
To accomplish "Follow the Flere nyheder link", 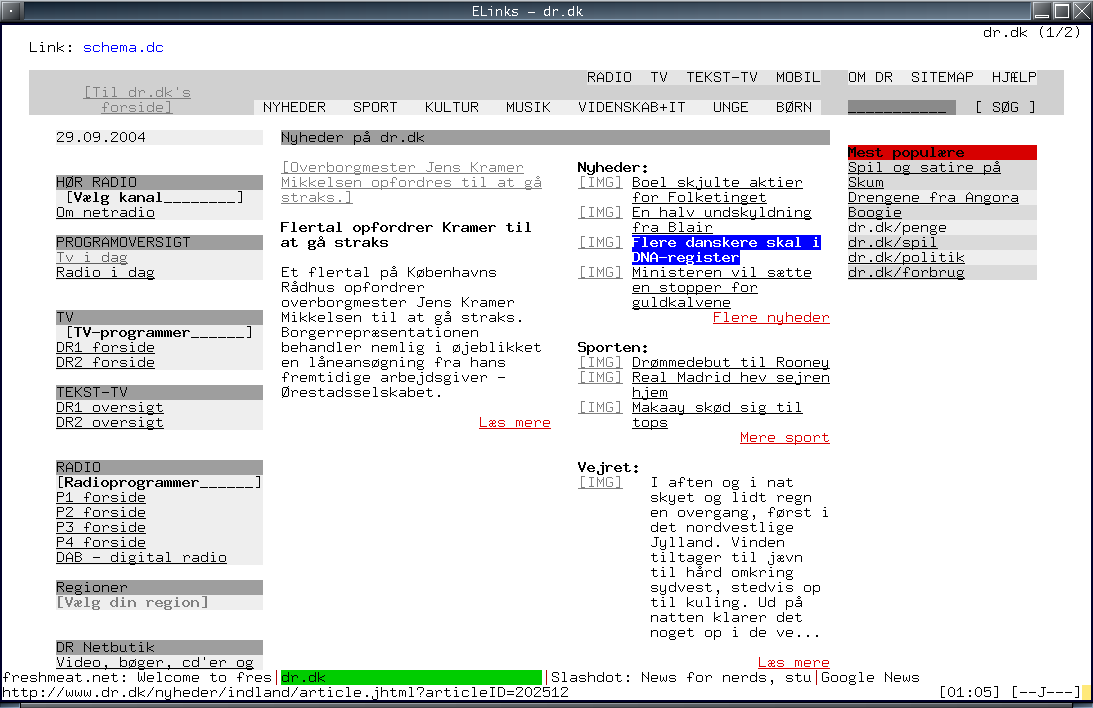I will coord(770,318).
